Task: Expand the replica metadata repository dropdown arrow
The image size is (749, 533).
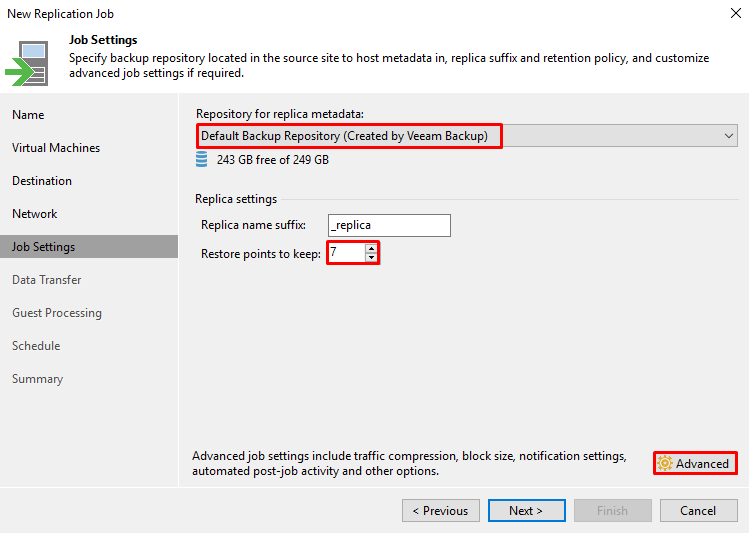Action: [728, 136]
